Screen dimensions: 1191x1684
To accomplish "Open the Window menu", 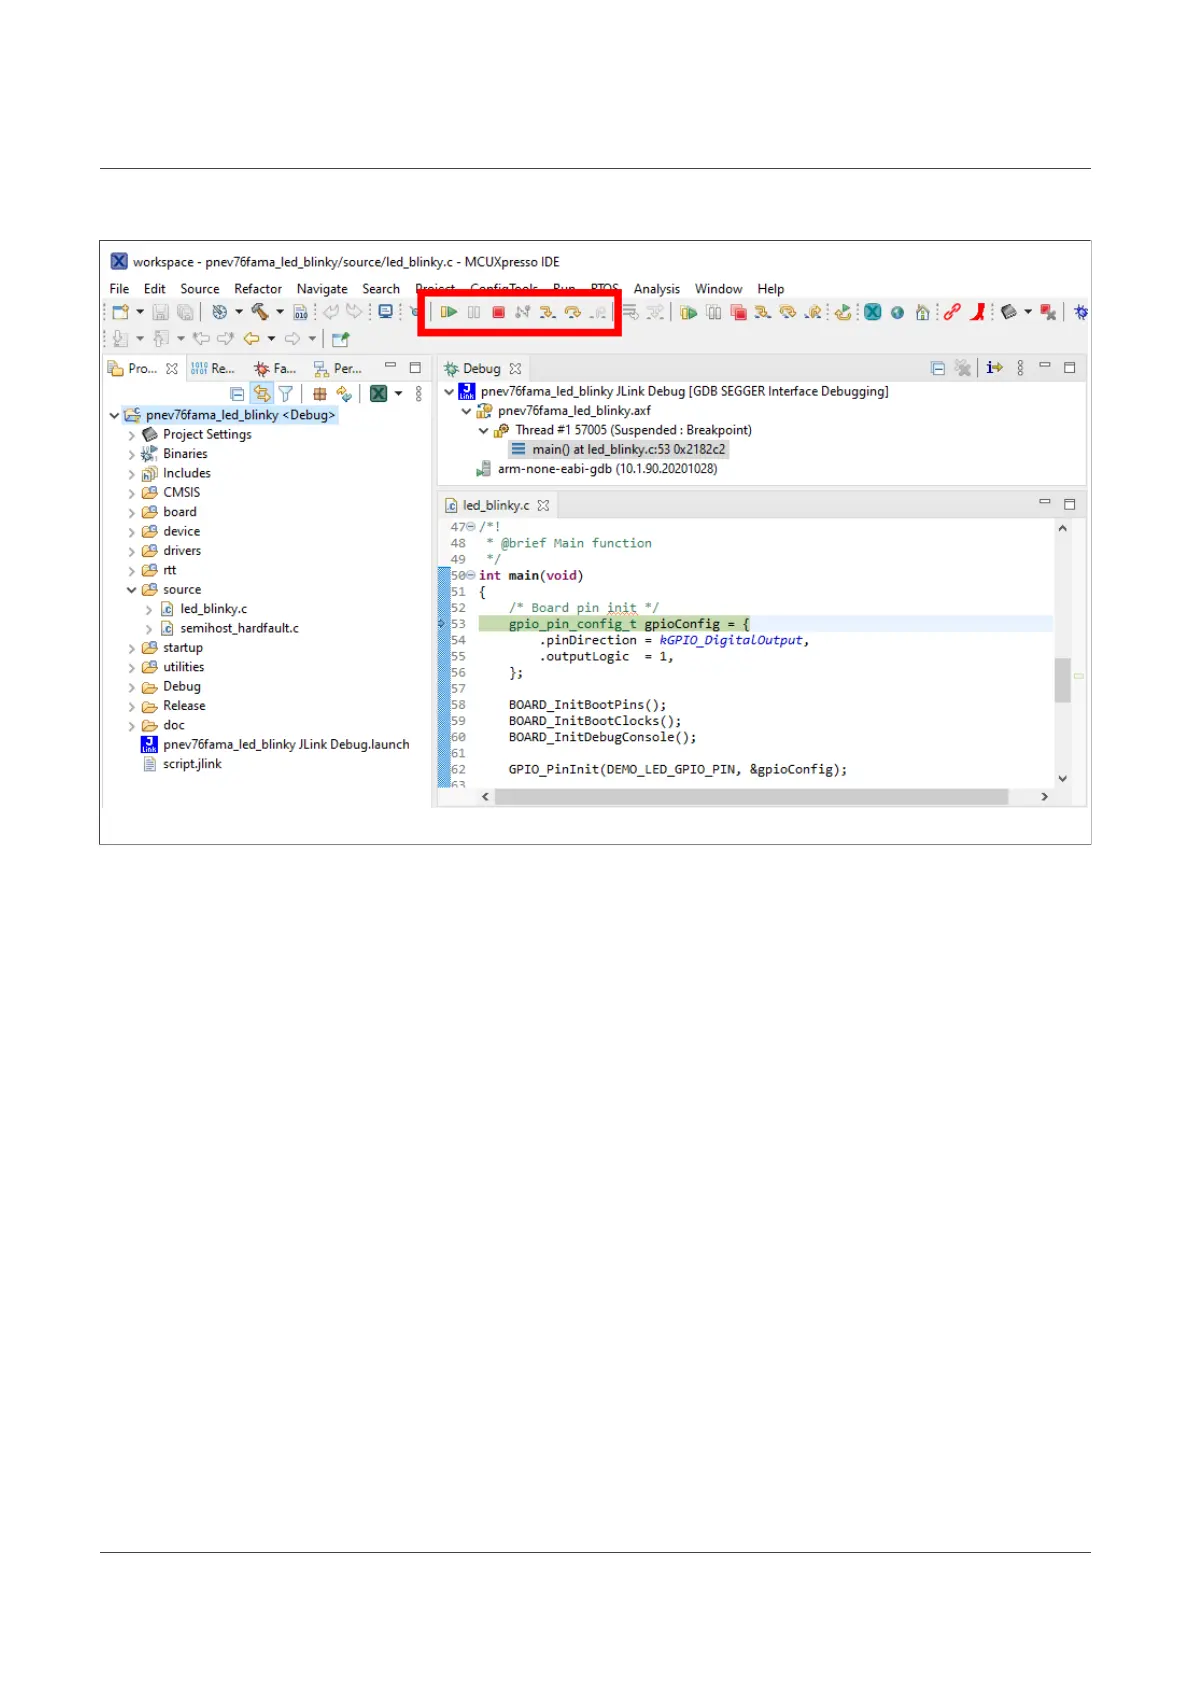I will click(719, 289).
